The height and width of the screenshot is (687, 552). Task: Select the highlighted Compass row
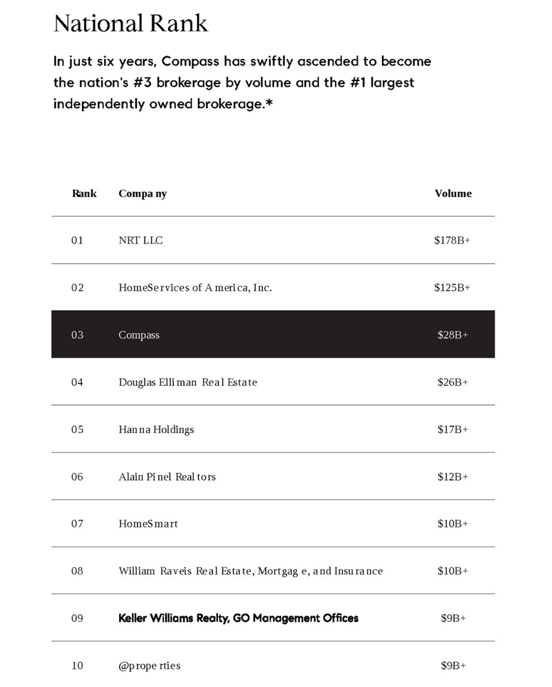point(273,334)
